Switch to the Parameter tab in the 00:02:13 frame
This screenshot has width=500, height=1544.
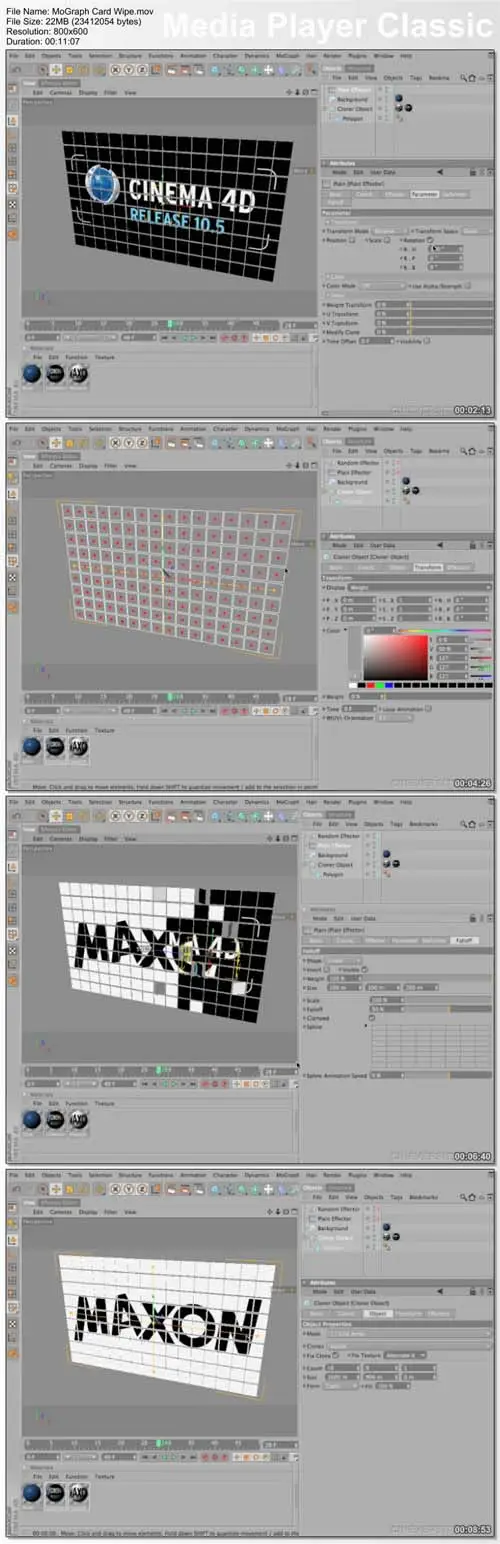point(425,194)
